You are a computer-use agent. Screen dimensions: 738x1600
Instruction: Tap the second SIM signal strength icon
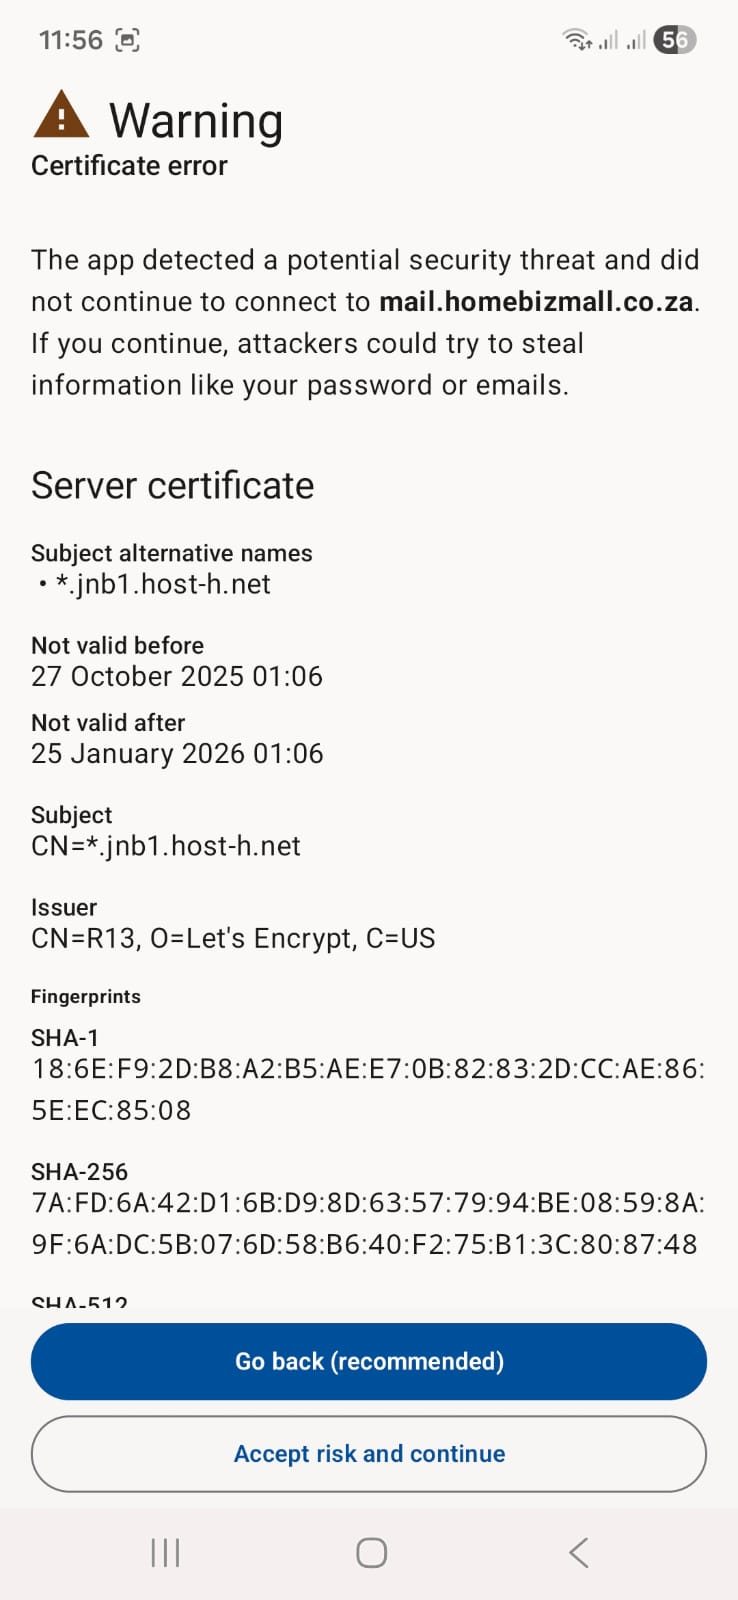click(635, 40)
